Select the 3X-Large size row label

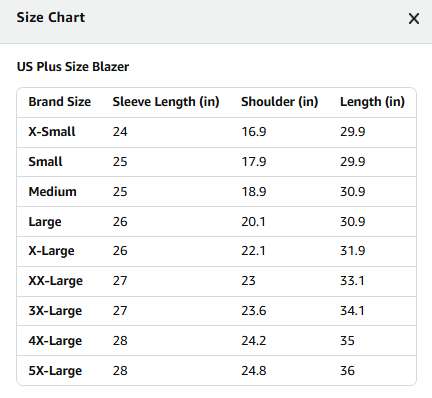click(55, 311)
